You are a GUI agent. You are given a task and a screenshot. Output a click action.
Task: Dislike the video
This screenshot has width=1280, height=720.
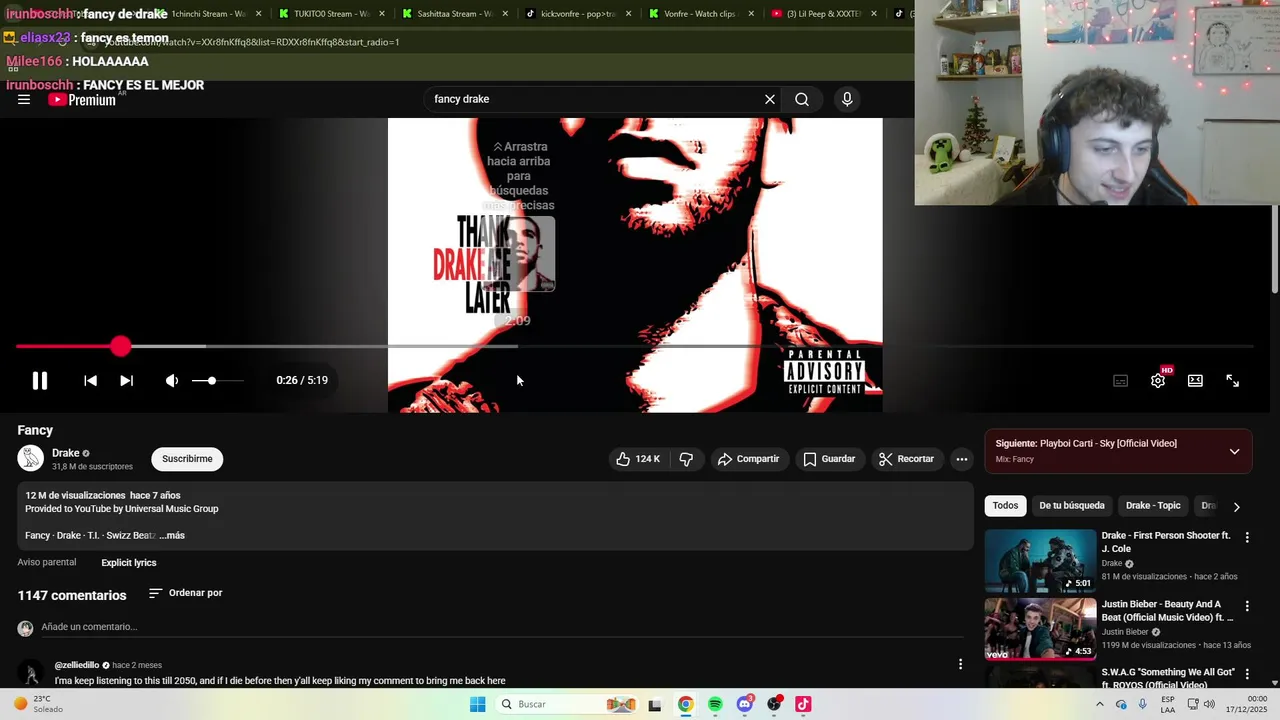[x=686, y=459]
